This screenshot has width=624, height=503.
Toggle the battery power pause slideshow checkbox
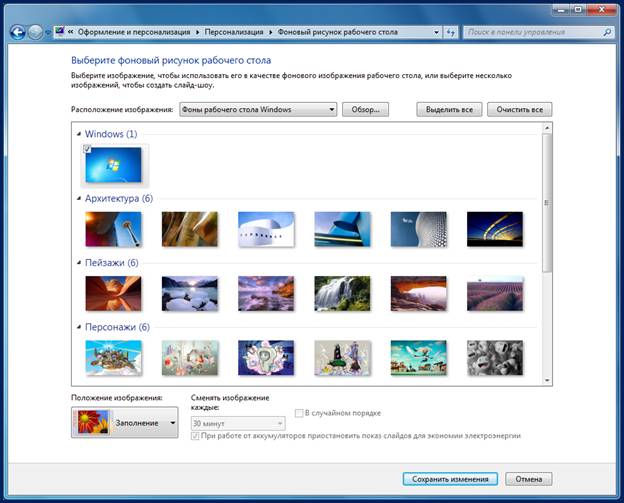195,436
